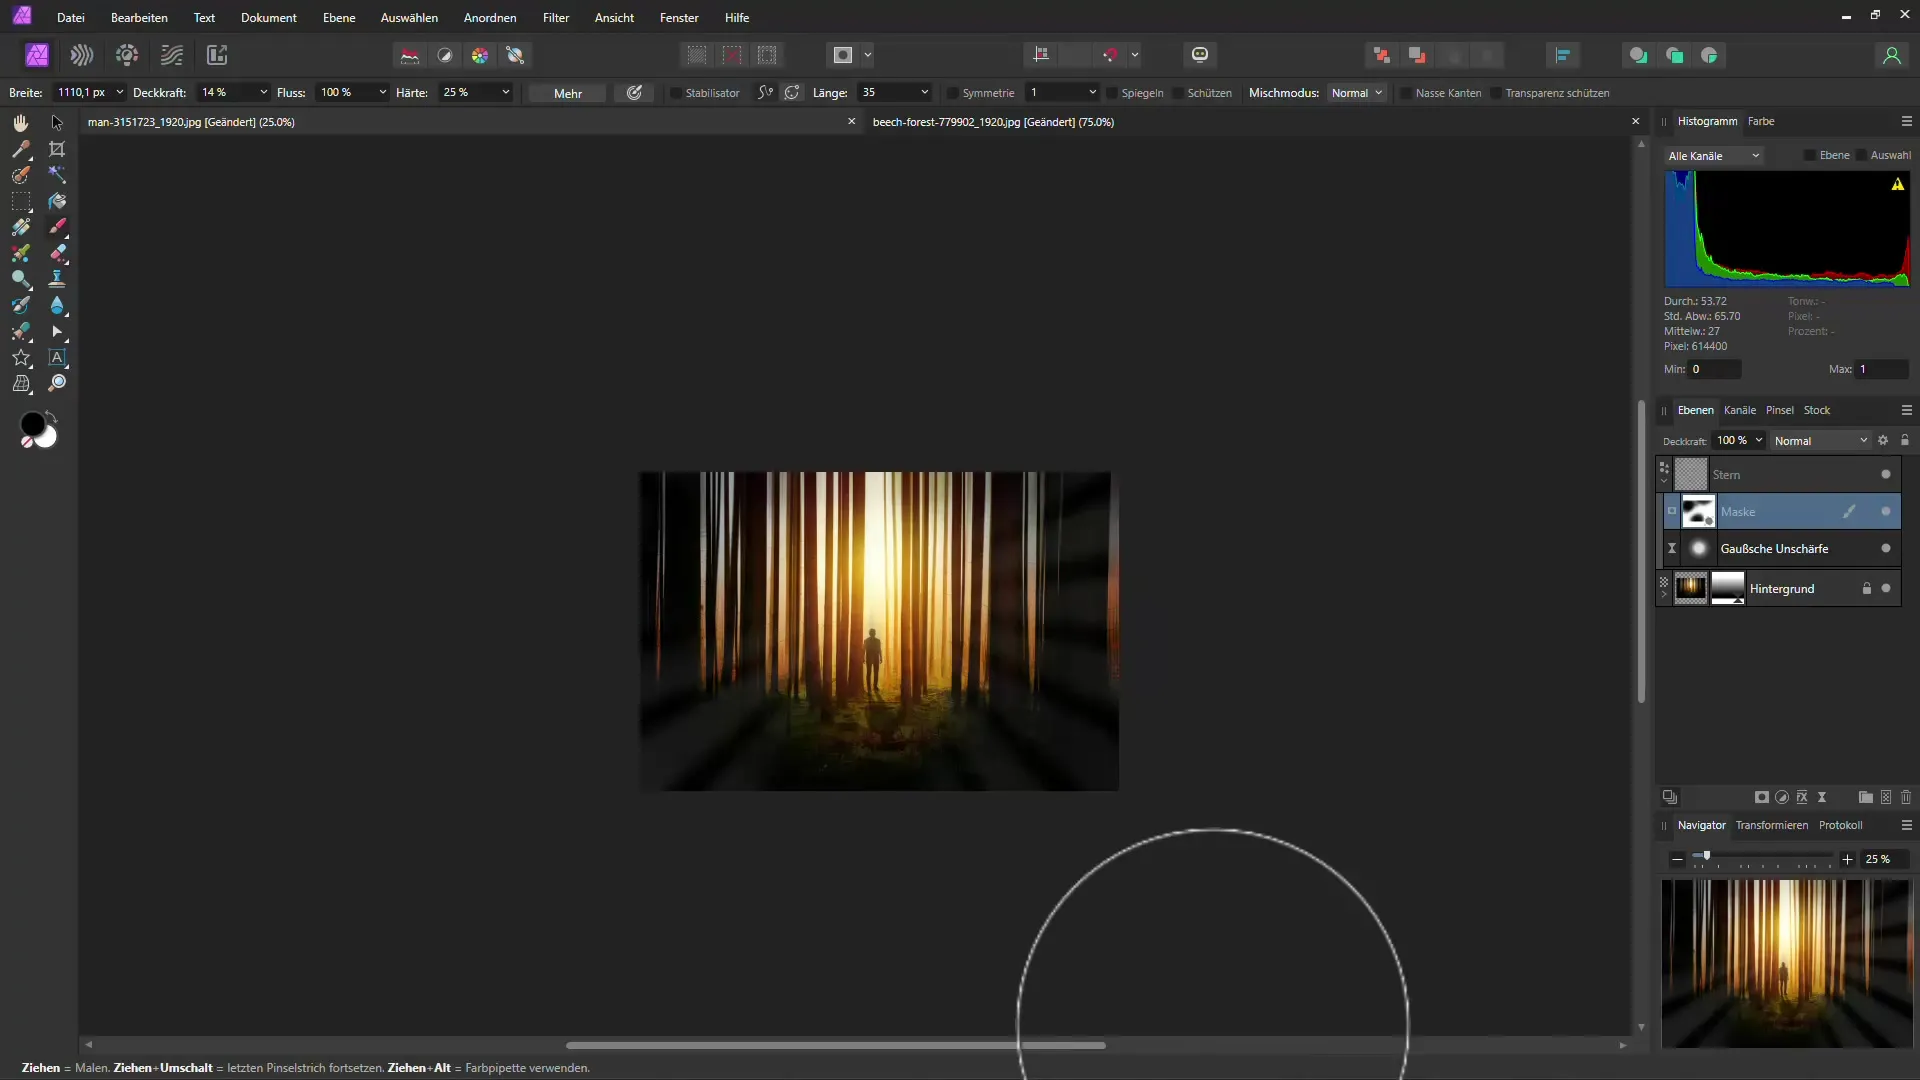This screenshot has height=1080, width=1920.
Task: Open the Breite width dropdown
Action: tap(120, 92)
